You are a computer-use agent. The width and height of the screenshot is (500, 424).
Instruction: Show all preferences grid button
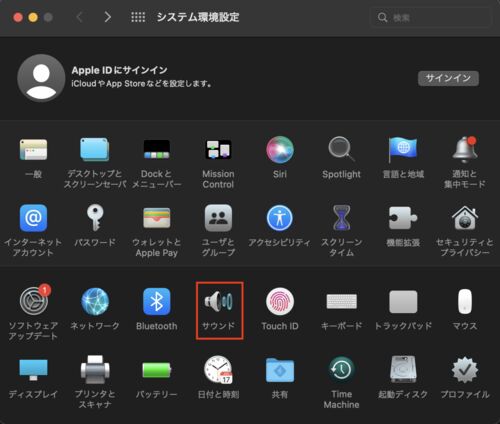138,17
